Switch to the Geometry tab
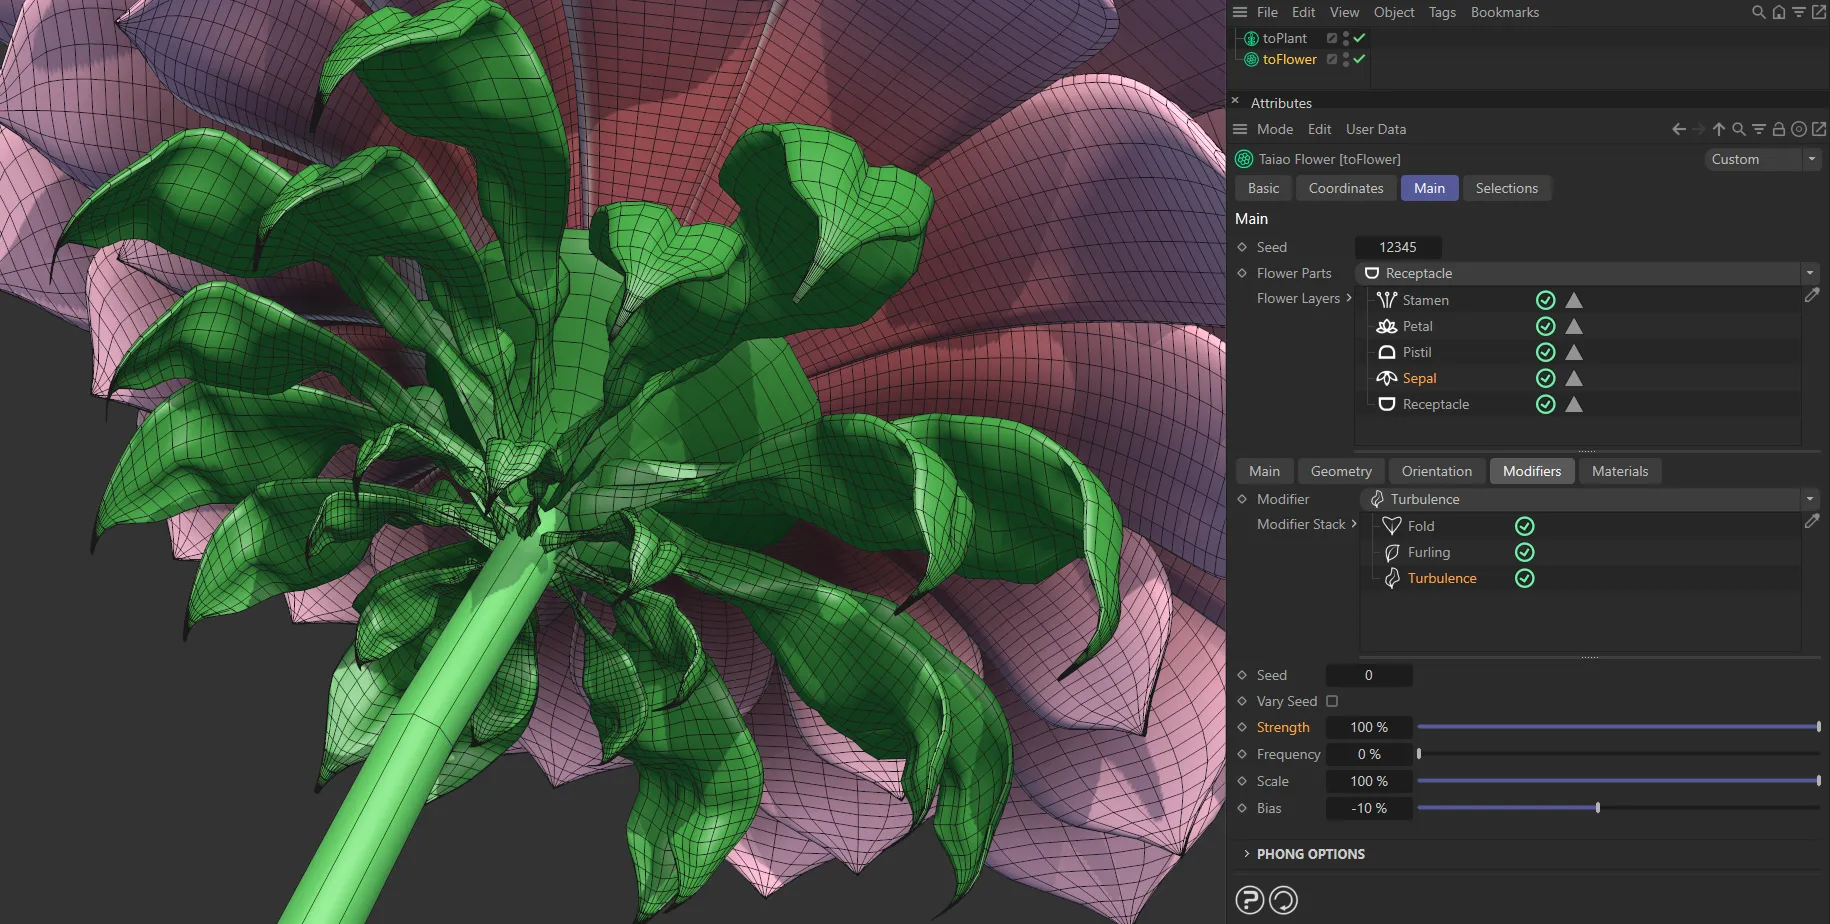 point(1340,471)
